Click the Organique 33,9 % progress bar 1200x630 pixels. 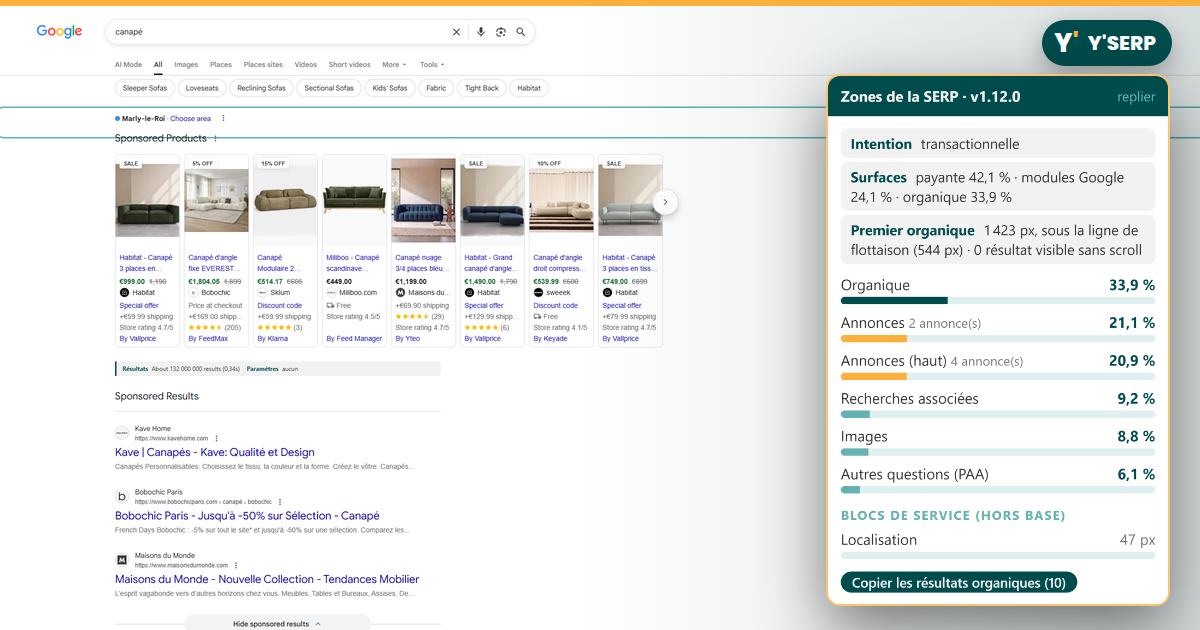998,301
